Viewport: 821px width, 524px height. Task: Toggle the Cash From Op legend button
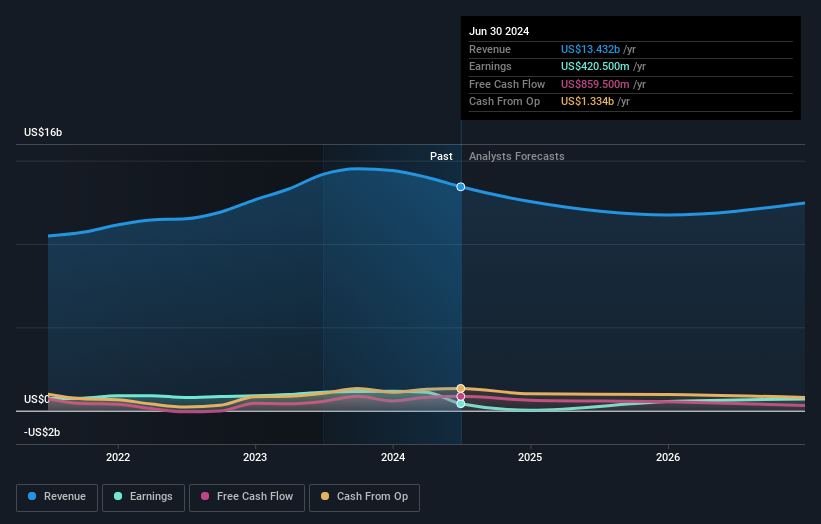[364, 497]
